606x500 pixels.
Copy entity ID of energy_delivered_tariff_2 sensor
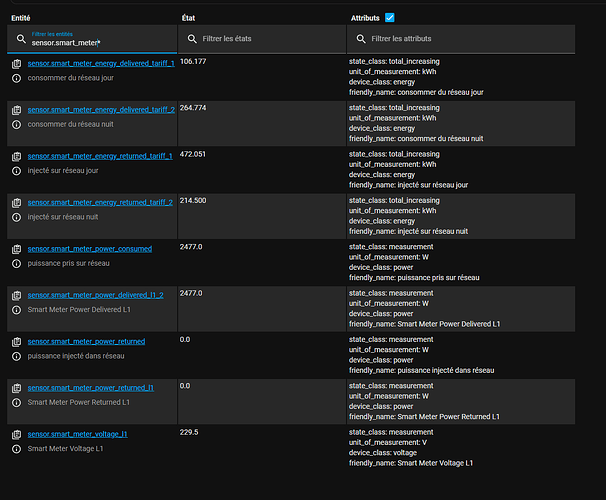click(x=16, y=109)
